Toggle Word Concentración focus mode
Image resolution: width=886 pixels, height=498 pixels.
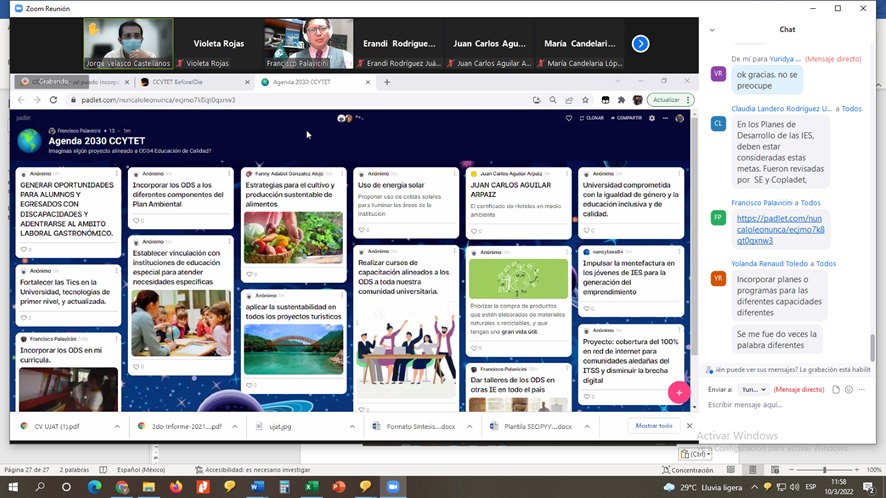687,470
